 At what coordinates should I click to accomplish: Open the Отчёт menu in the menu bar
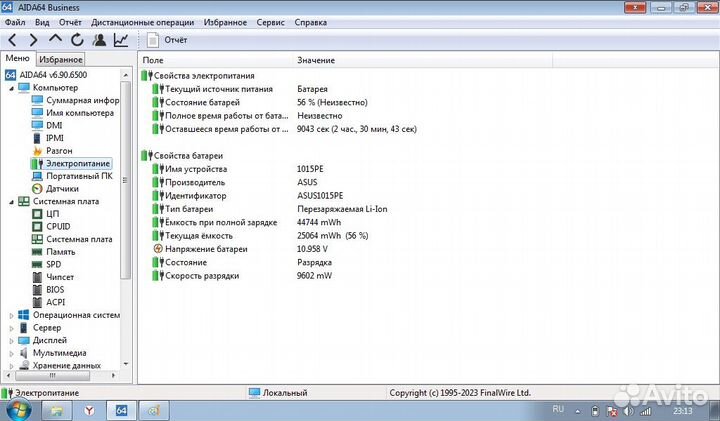pos(70,22)
